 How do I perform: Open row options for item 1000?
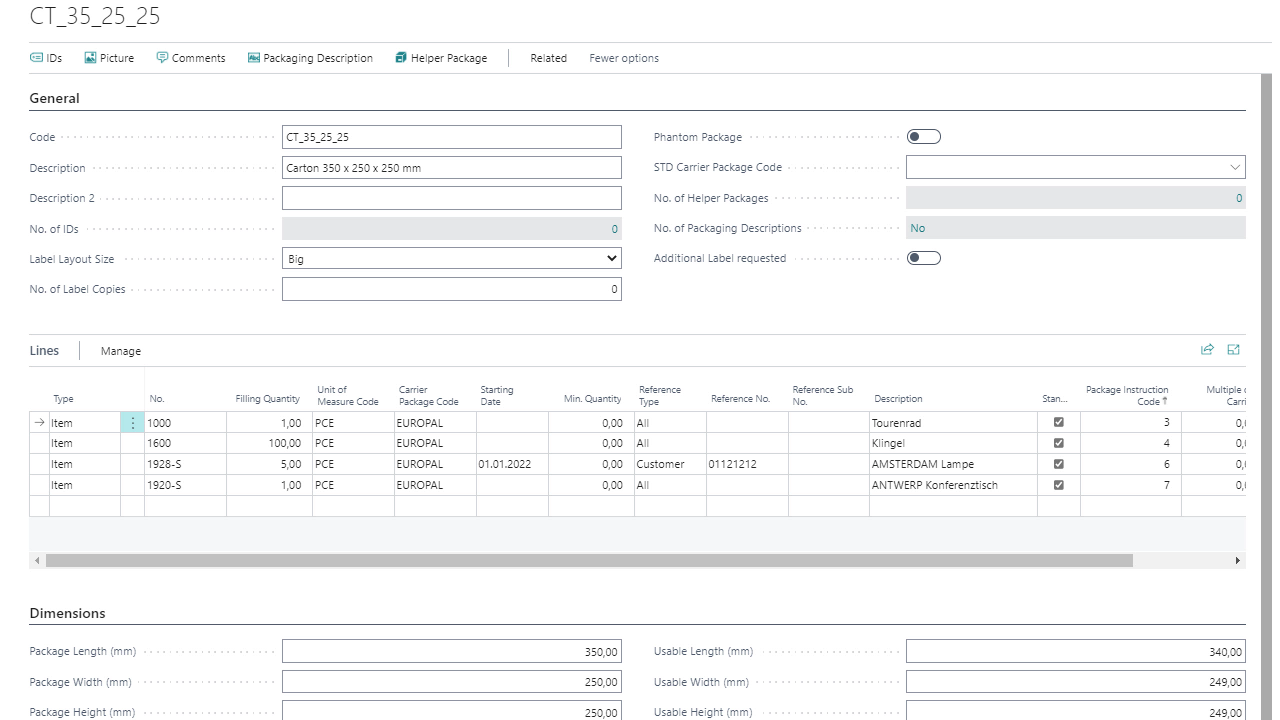[x=133, y=423]
